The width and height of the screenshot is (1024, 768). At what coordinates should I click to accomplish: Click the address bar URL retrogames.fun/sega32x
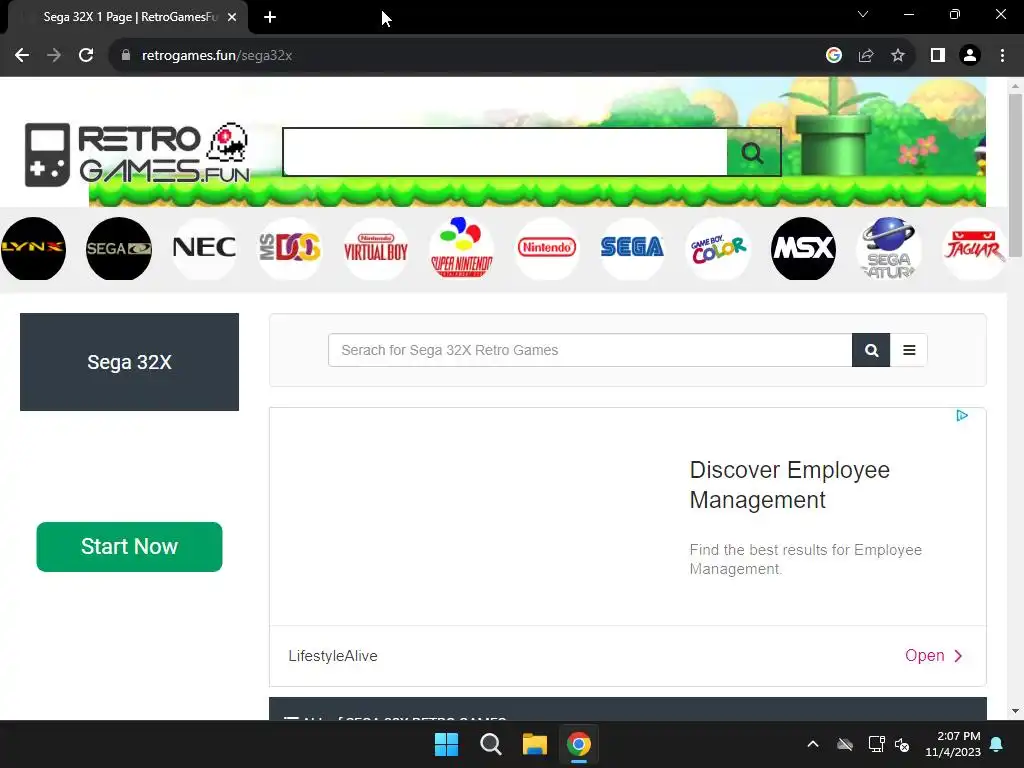pyautogui.click(x=217, y=56)
